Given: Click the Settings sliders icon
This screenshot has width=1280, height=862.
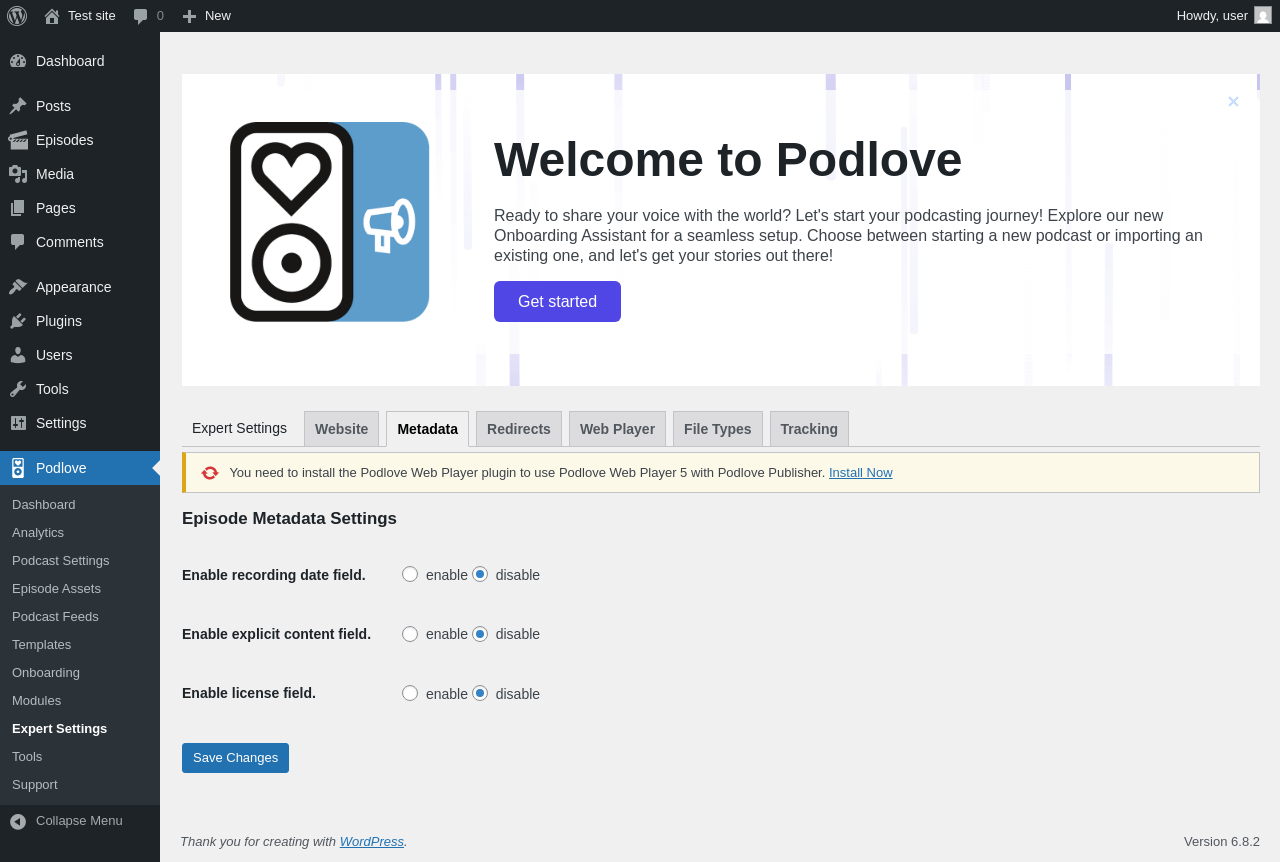Looking at the screenshot, I should (x=18, y=423).
